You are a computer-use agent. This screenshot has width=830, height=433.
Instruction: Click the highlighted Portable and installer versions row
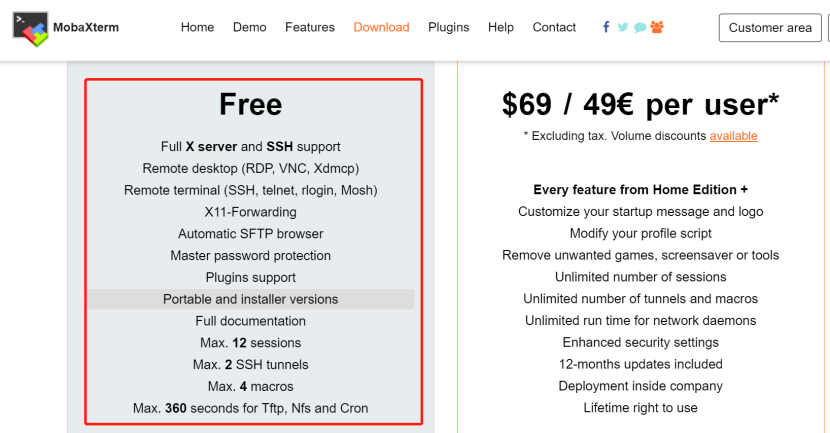tap(250, 299)
